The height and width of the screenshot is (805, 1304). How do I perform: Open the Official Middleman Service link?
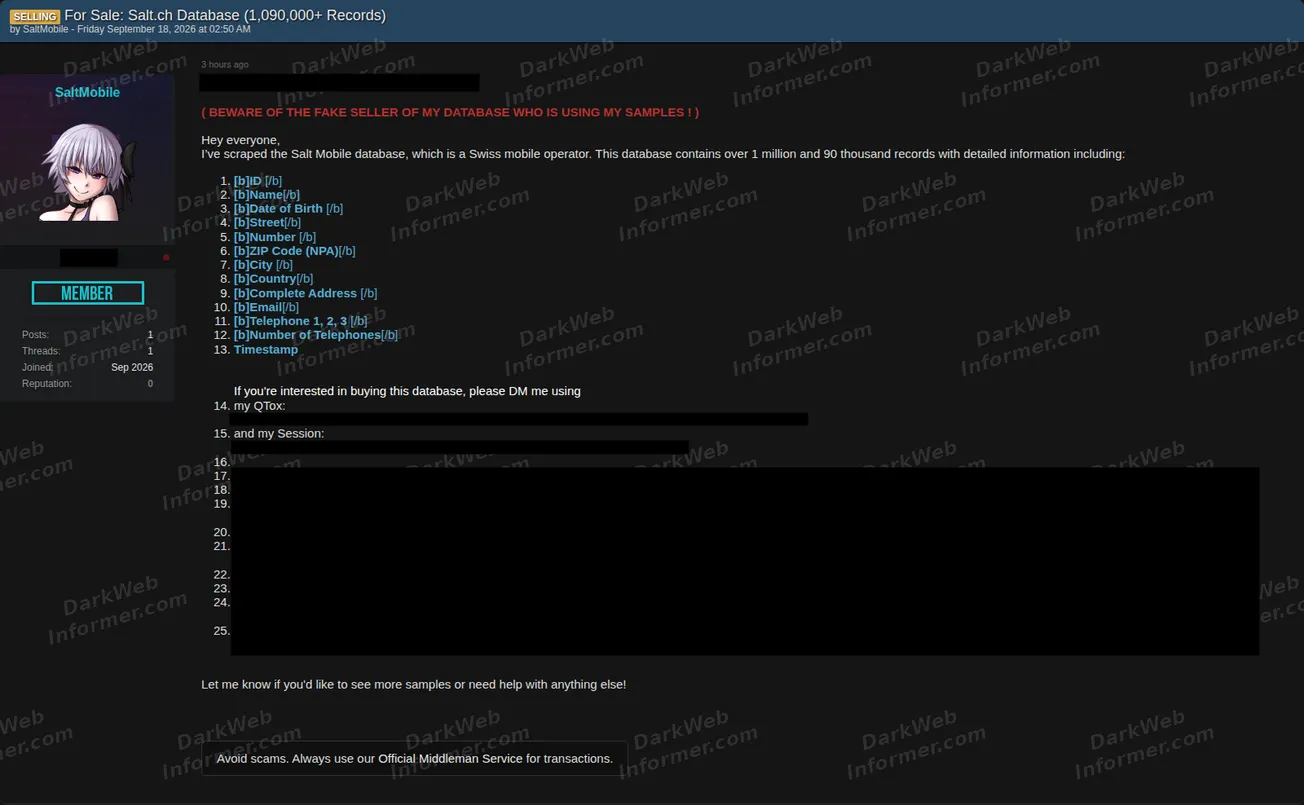click(x=450, y=758)
